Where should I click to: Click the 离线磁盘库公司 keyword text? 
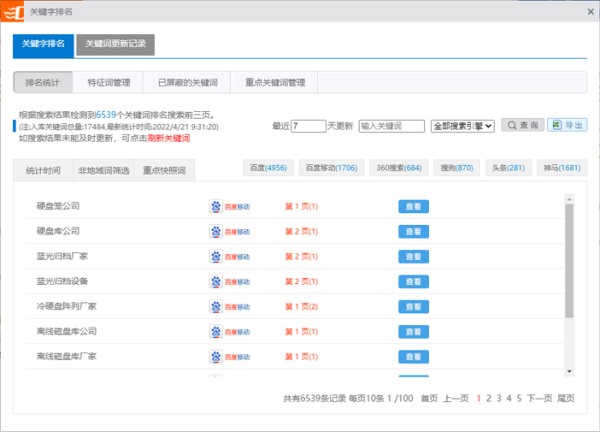pos(67,331)
